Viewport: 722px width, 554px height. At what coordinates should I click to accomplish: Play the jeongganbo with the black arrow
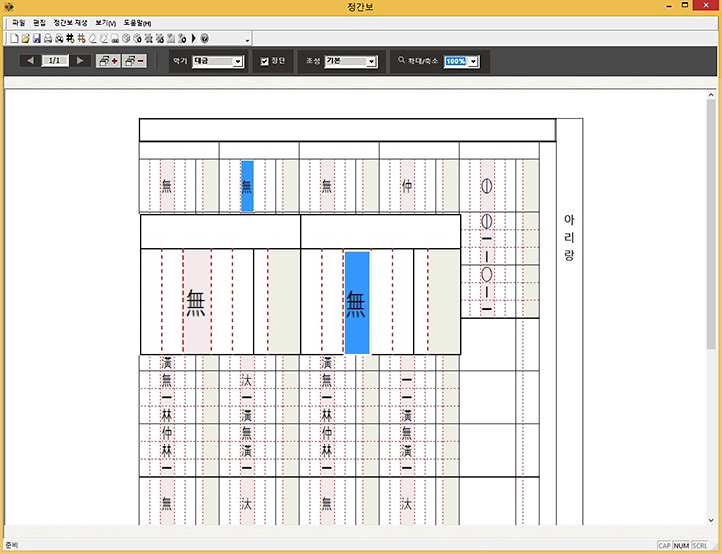193,39
